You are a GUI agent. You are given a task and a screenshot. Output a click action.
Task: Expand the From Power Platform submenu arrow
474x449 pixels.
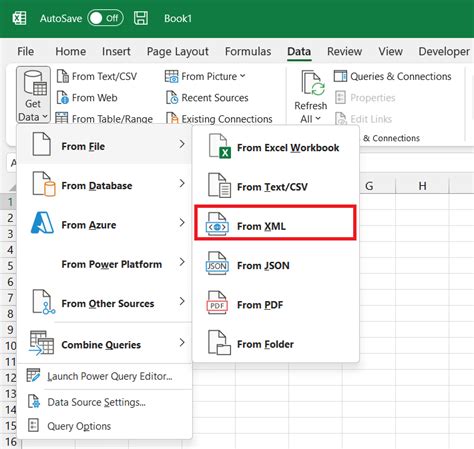(x=182, y=262)
